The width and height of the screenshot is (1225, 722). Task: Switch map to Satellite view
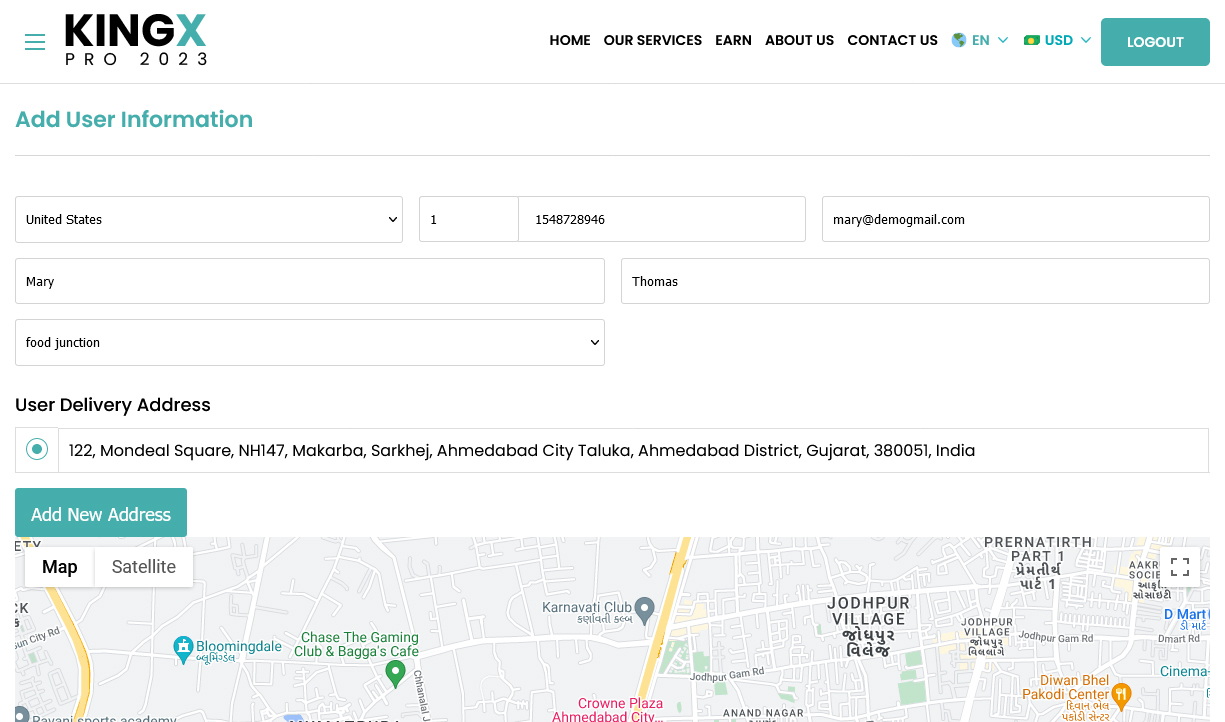[x=143, y=567]
